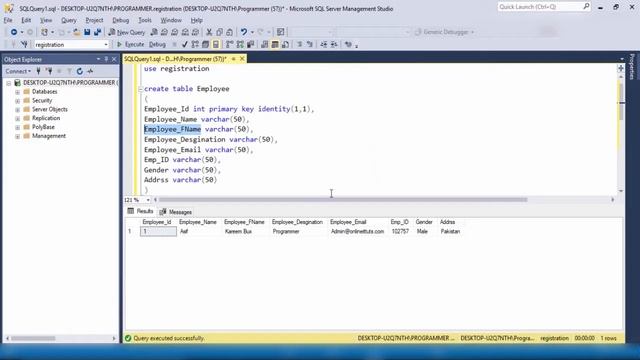Click the Open File folder icon
Screen dimensions: 640x360
tap(76, 32)
